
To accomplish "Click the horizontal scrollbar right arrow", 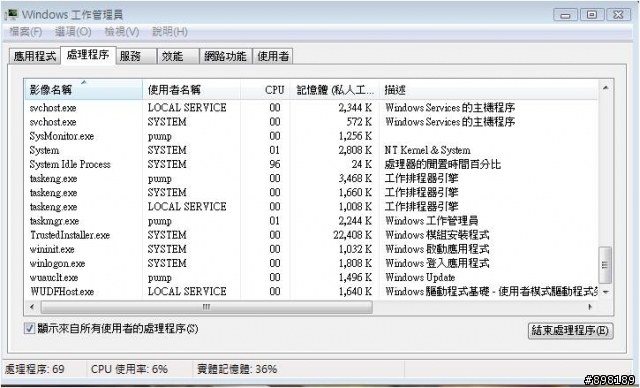I will pos(590,307).
